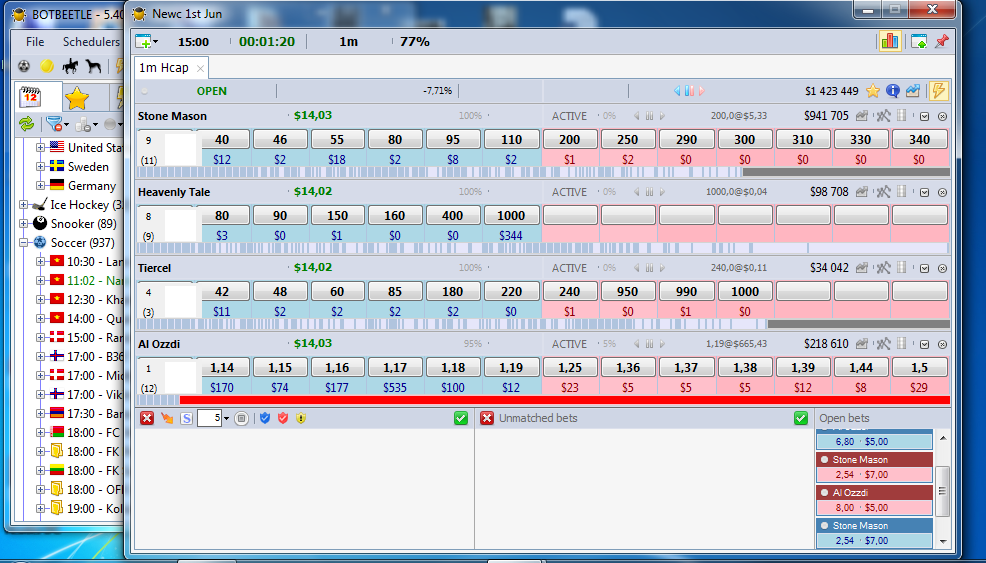Click Al Ozzdi back price 1,19
Screen dimensions: 986x563
point(511,367)
